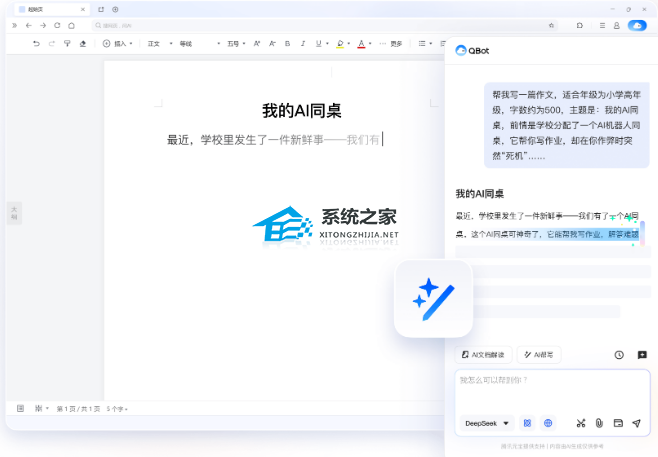Expand the underline style arrow

327,44
